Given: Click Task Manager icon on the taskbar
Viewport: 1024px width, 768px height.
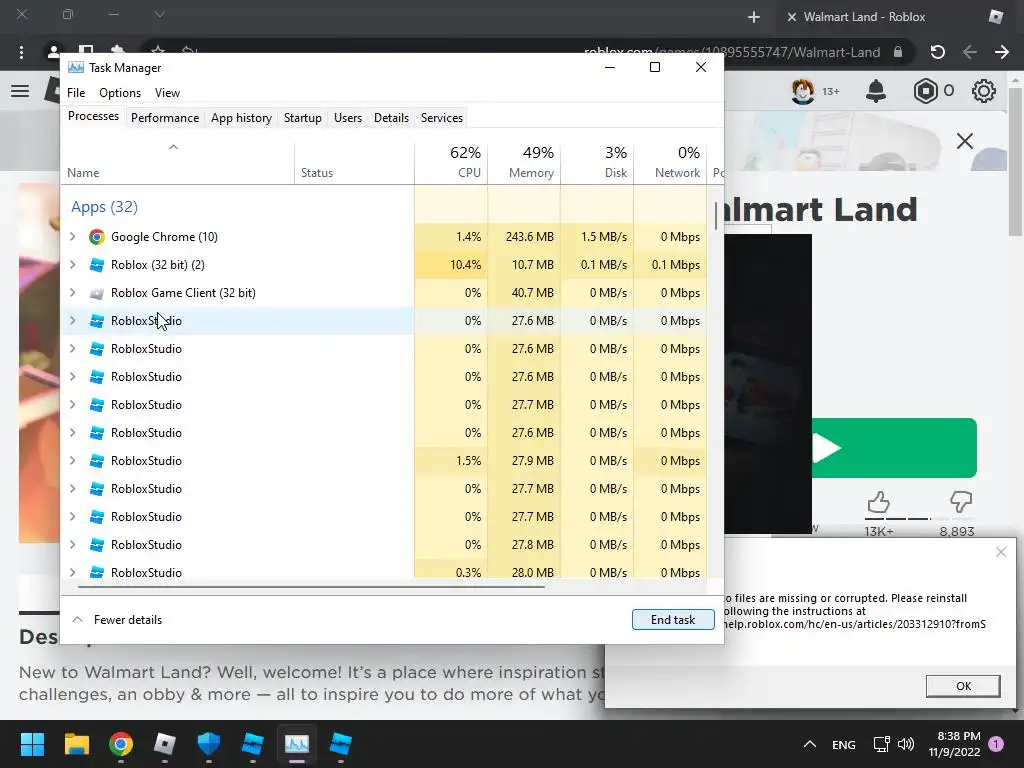Looking at the screenshot, I should coord(296,743).
